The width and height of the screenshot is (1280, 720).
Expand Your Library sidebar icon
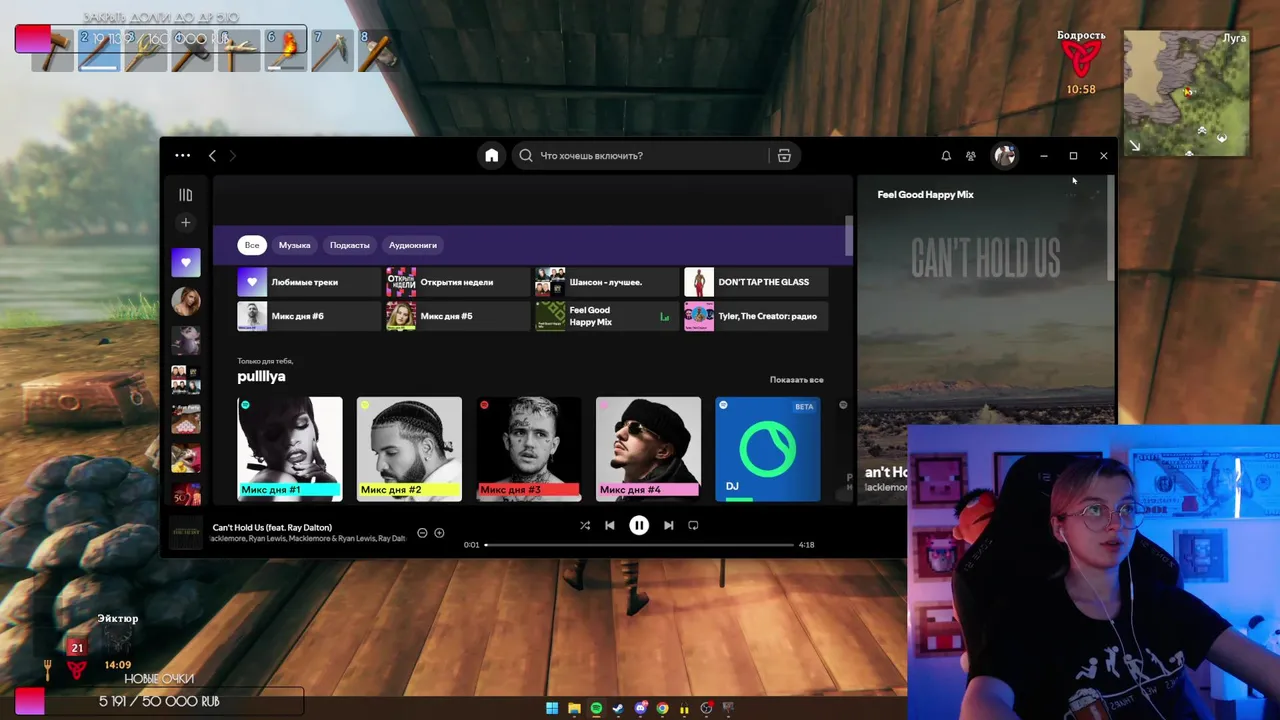tap(185, 195)
